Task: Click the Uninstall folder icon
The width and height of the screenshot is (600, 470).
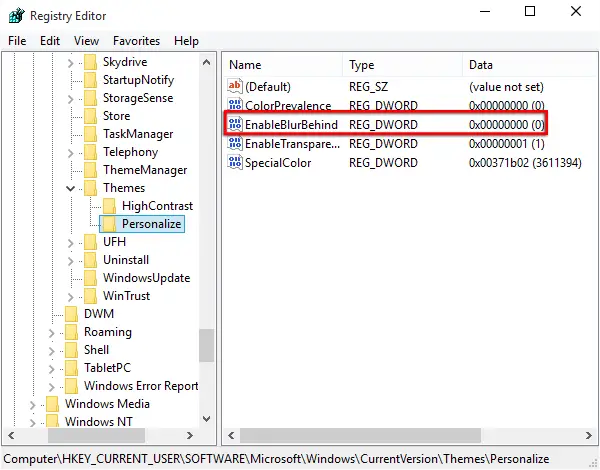Action: [90, 260]
